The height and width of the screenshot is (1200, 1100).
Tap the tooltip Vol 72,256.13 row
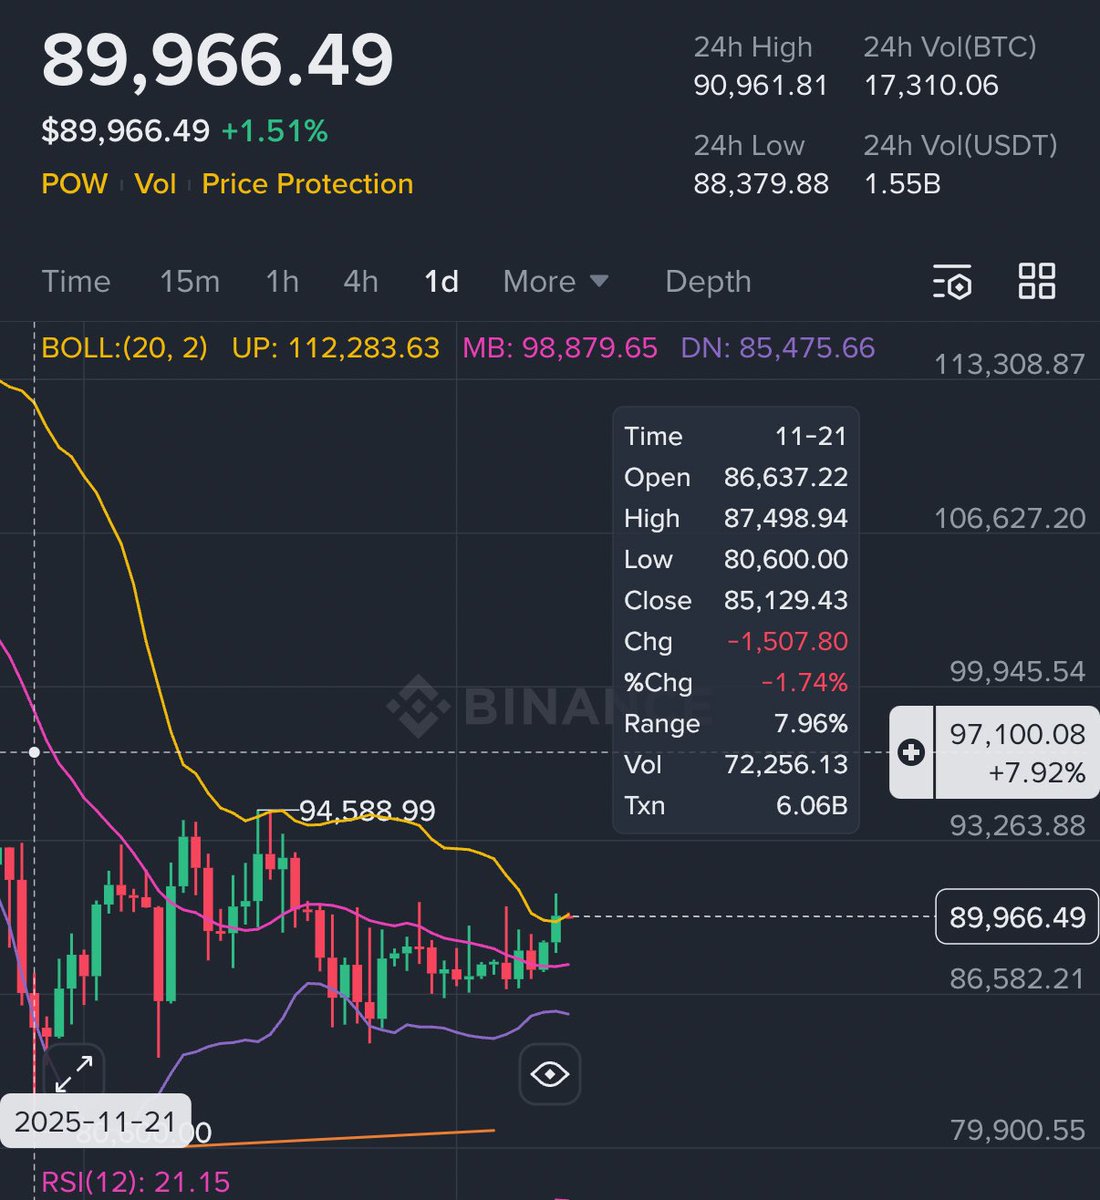pos(736,764)
